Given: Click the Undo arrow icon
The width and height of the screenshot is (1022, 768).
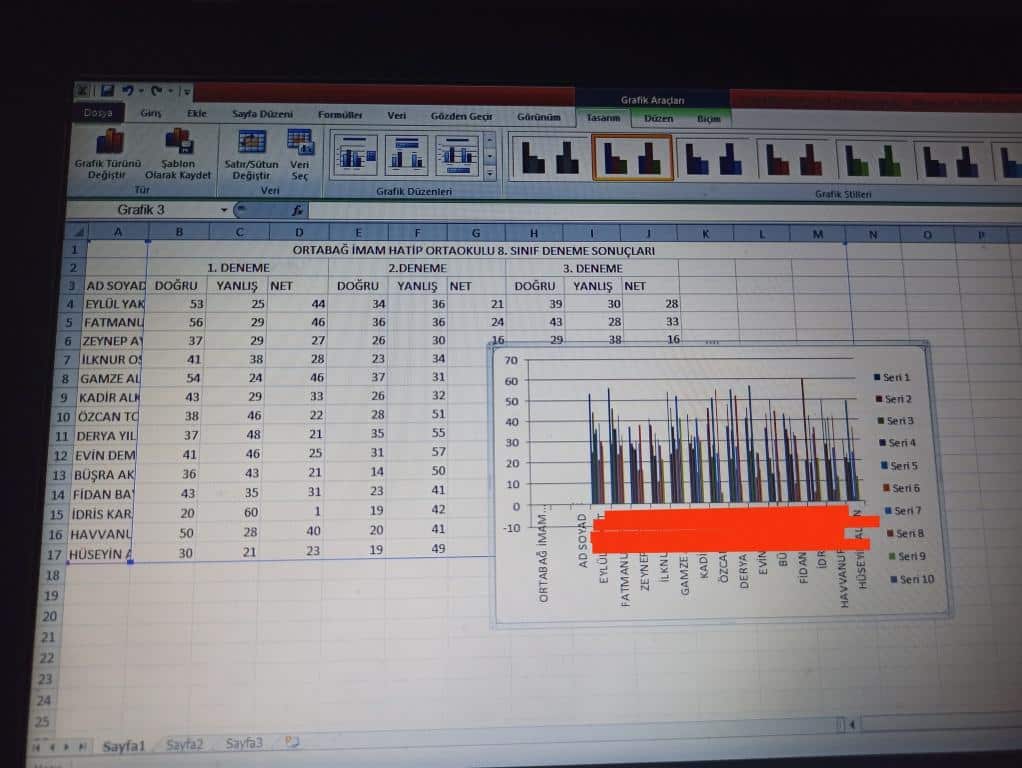Looking at the screenshot, I should point(128,92).
